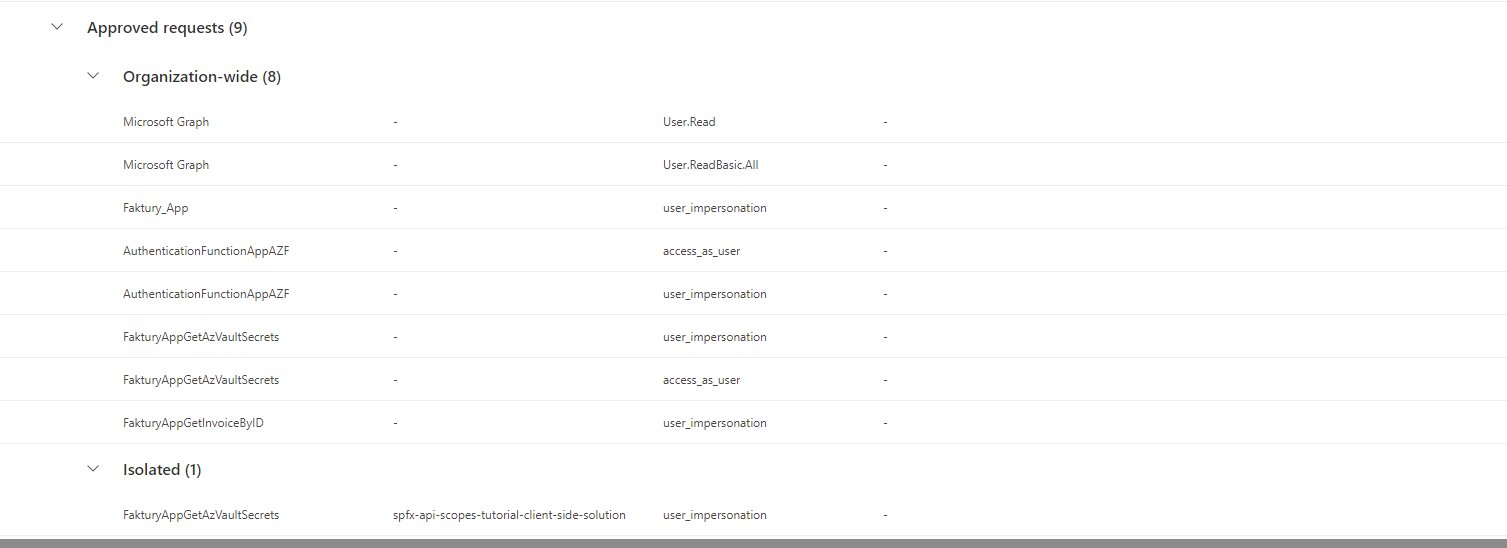Click user_impersonation in the Faktury_App row

click(x=714, y=208)
